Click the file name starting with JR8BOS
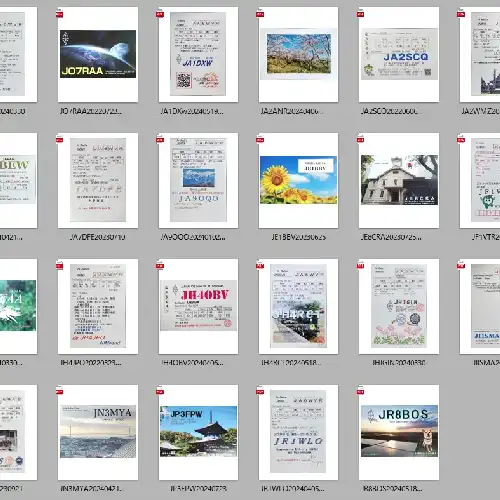Image resolution: width=500 pixels, height=500 pixels. (x=393, y=489)
